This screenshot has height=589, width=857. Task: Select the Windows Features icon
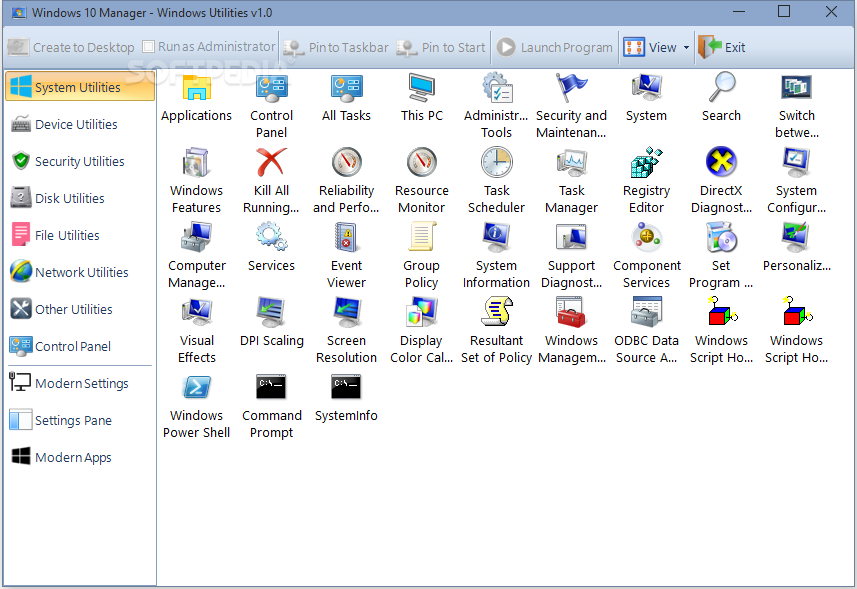tap(196, 162)
